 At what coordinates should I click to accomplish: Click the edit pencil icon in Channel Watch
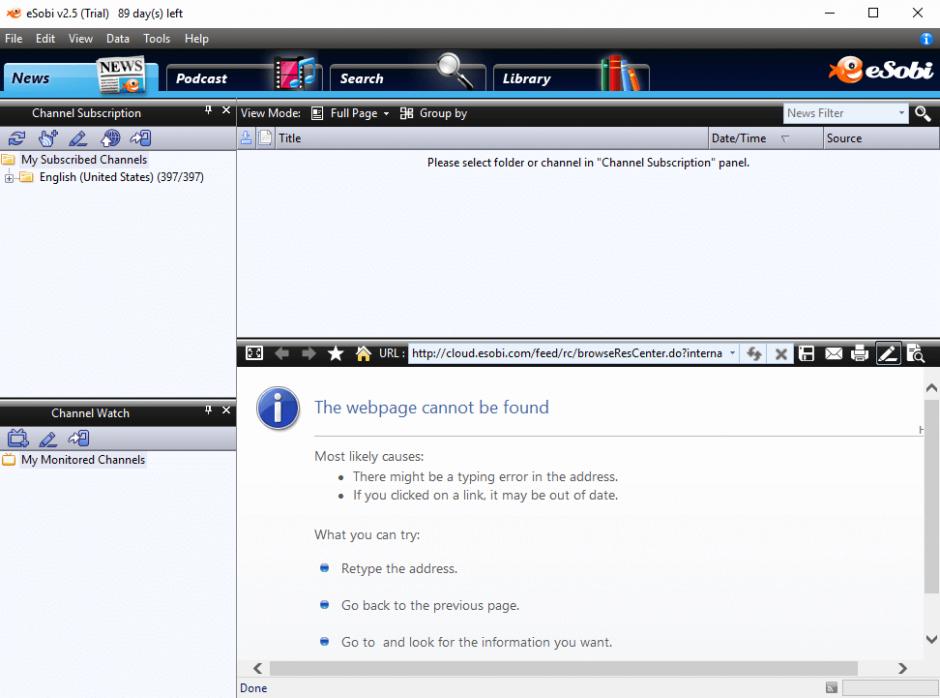48,439
